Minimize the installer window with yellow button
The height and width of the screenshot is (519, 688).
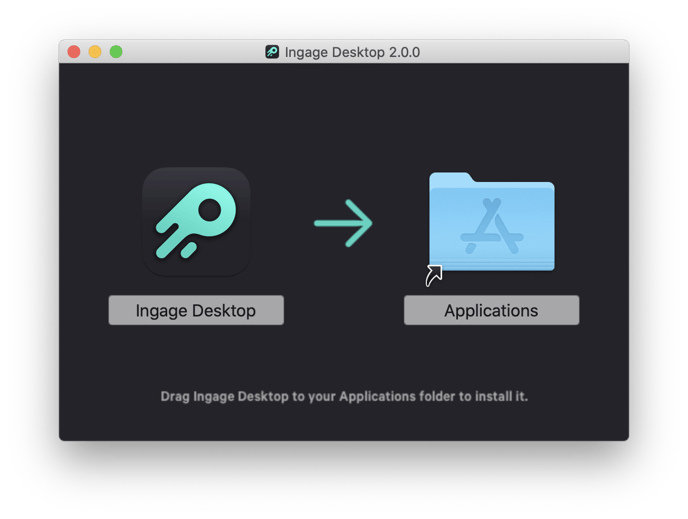pyautogui.click(x=95, y=52)
